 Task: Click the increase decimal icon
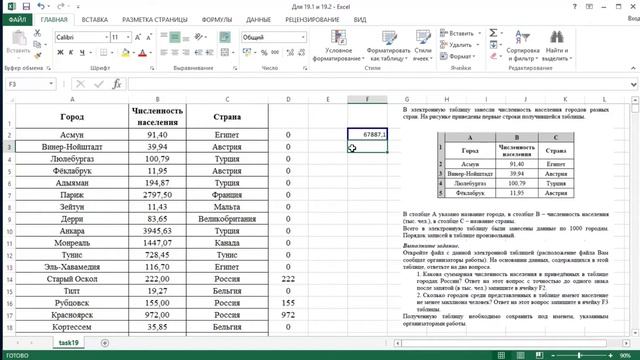[290, 52]
